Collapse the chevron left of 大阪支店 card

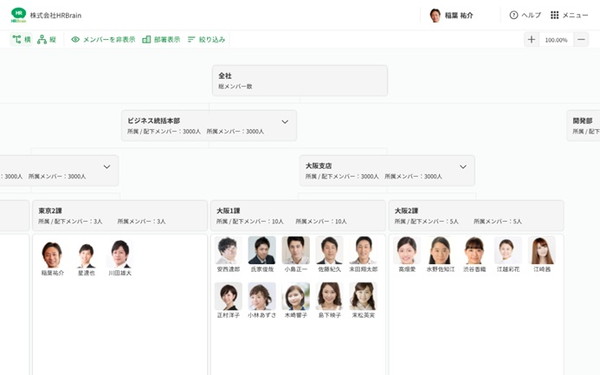[107, 167]
